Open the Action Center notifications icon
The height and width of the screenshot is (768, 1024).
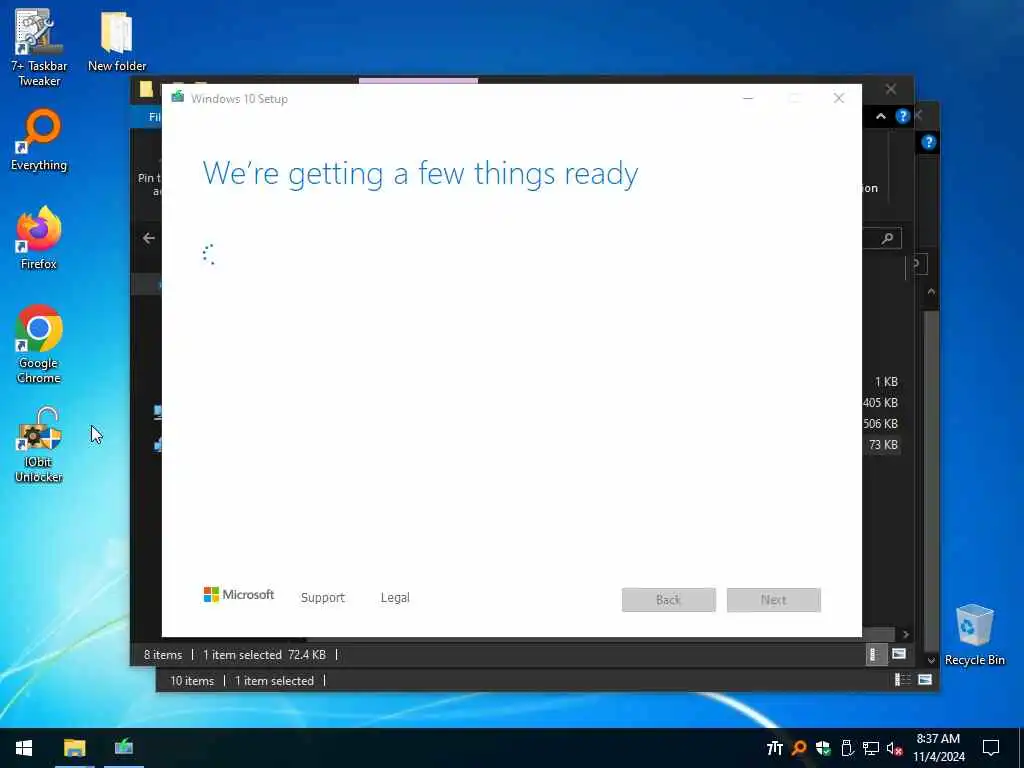[991, 748]
